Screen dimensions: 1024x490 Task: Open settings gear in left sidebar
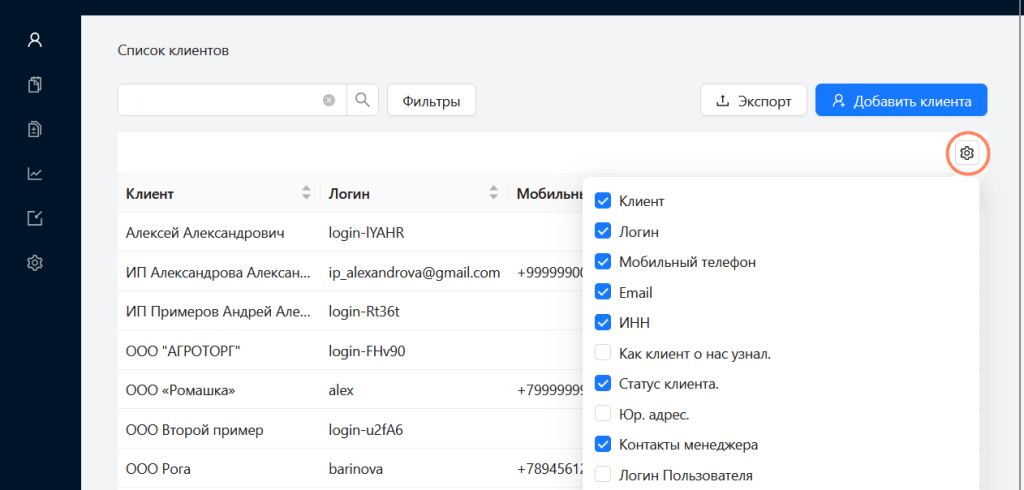click(x=35, y=263)
